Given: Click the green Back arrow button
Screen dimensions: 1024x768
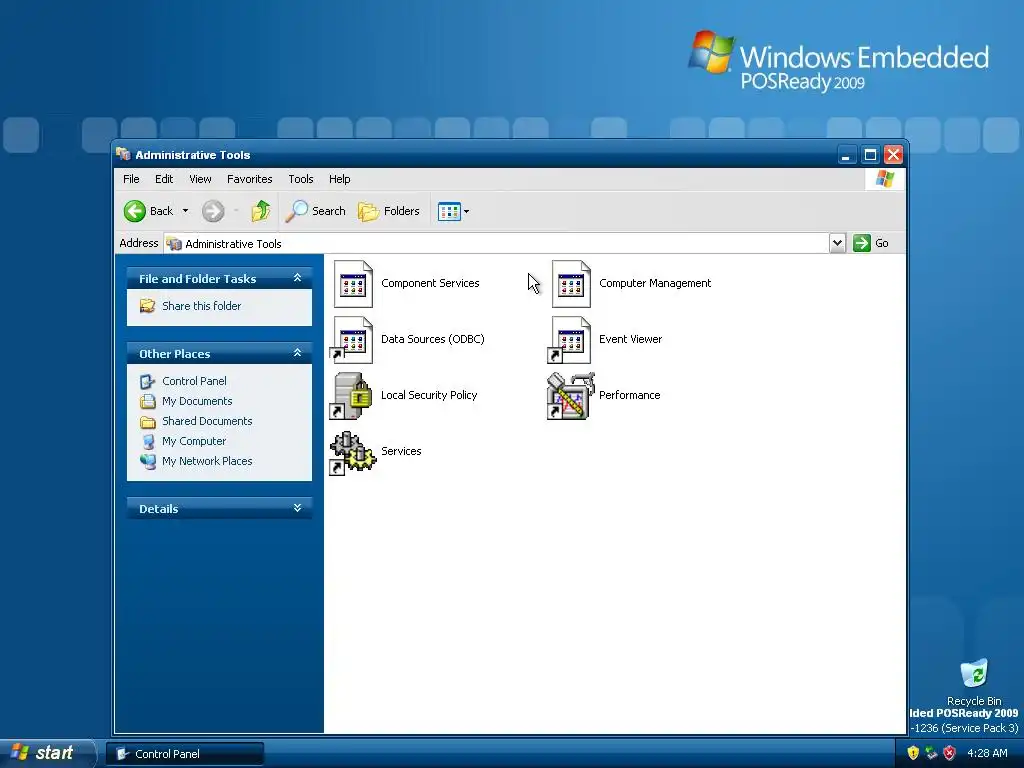Looking at the screenshot, I should click(135, 211).
